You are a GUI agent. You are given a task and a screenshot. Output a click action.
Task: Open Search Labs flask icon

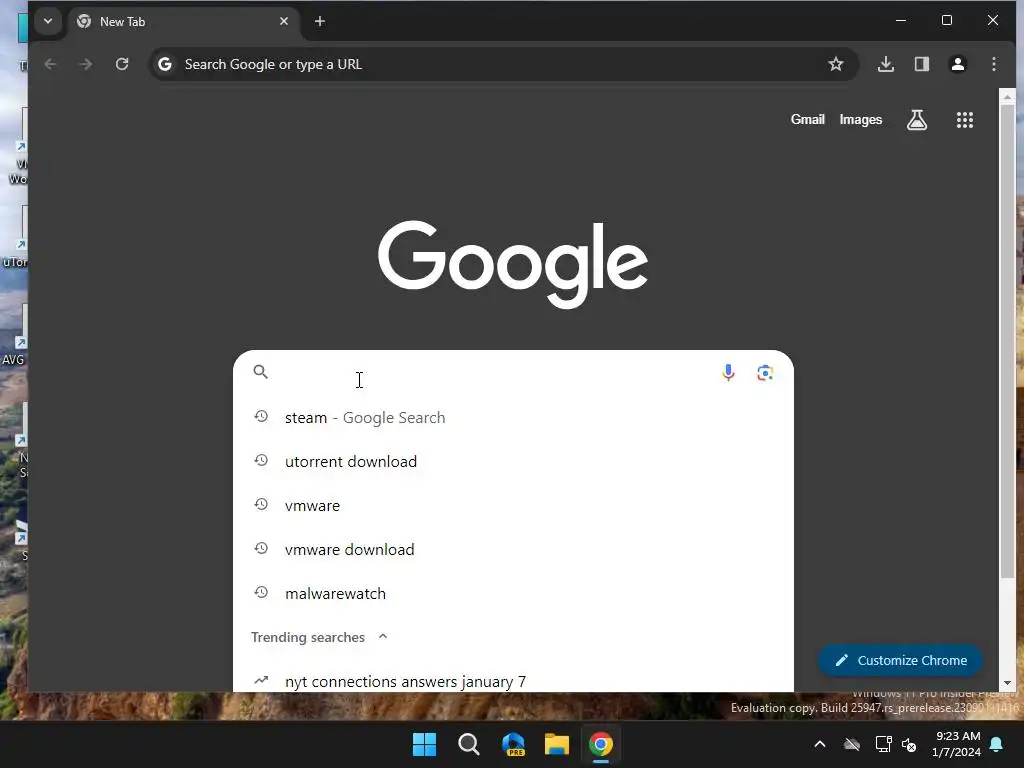917,120
